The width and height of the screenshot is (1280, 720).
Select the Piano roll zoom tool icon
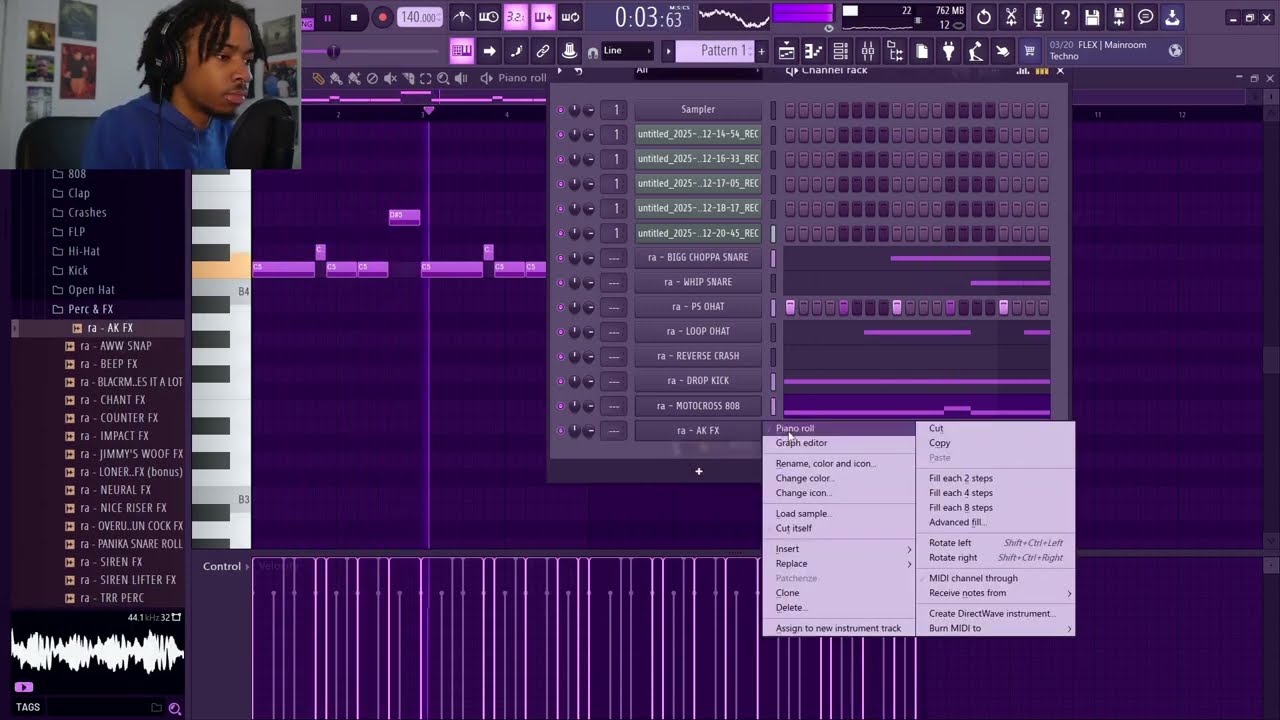click(x=443, y=78)
